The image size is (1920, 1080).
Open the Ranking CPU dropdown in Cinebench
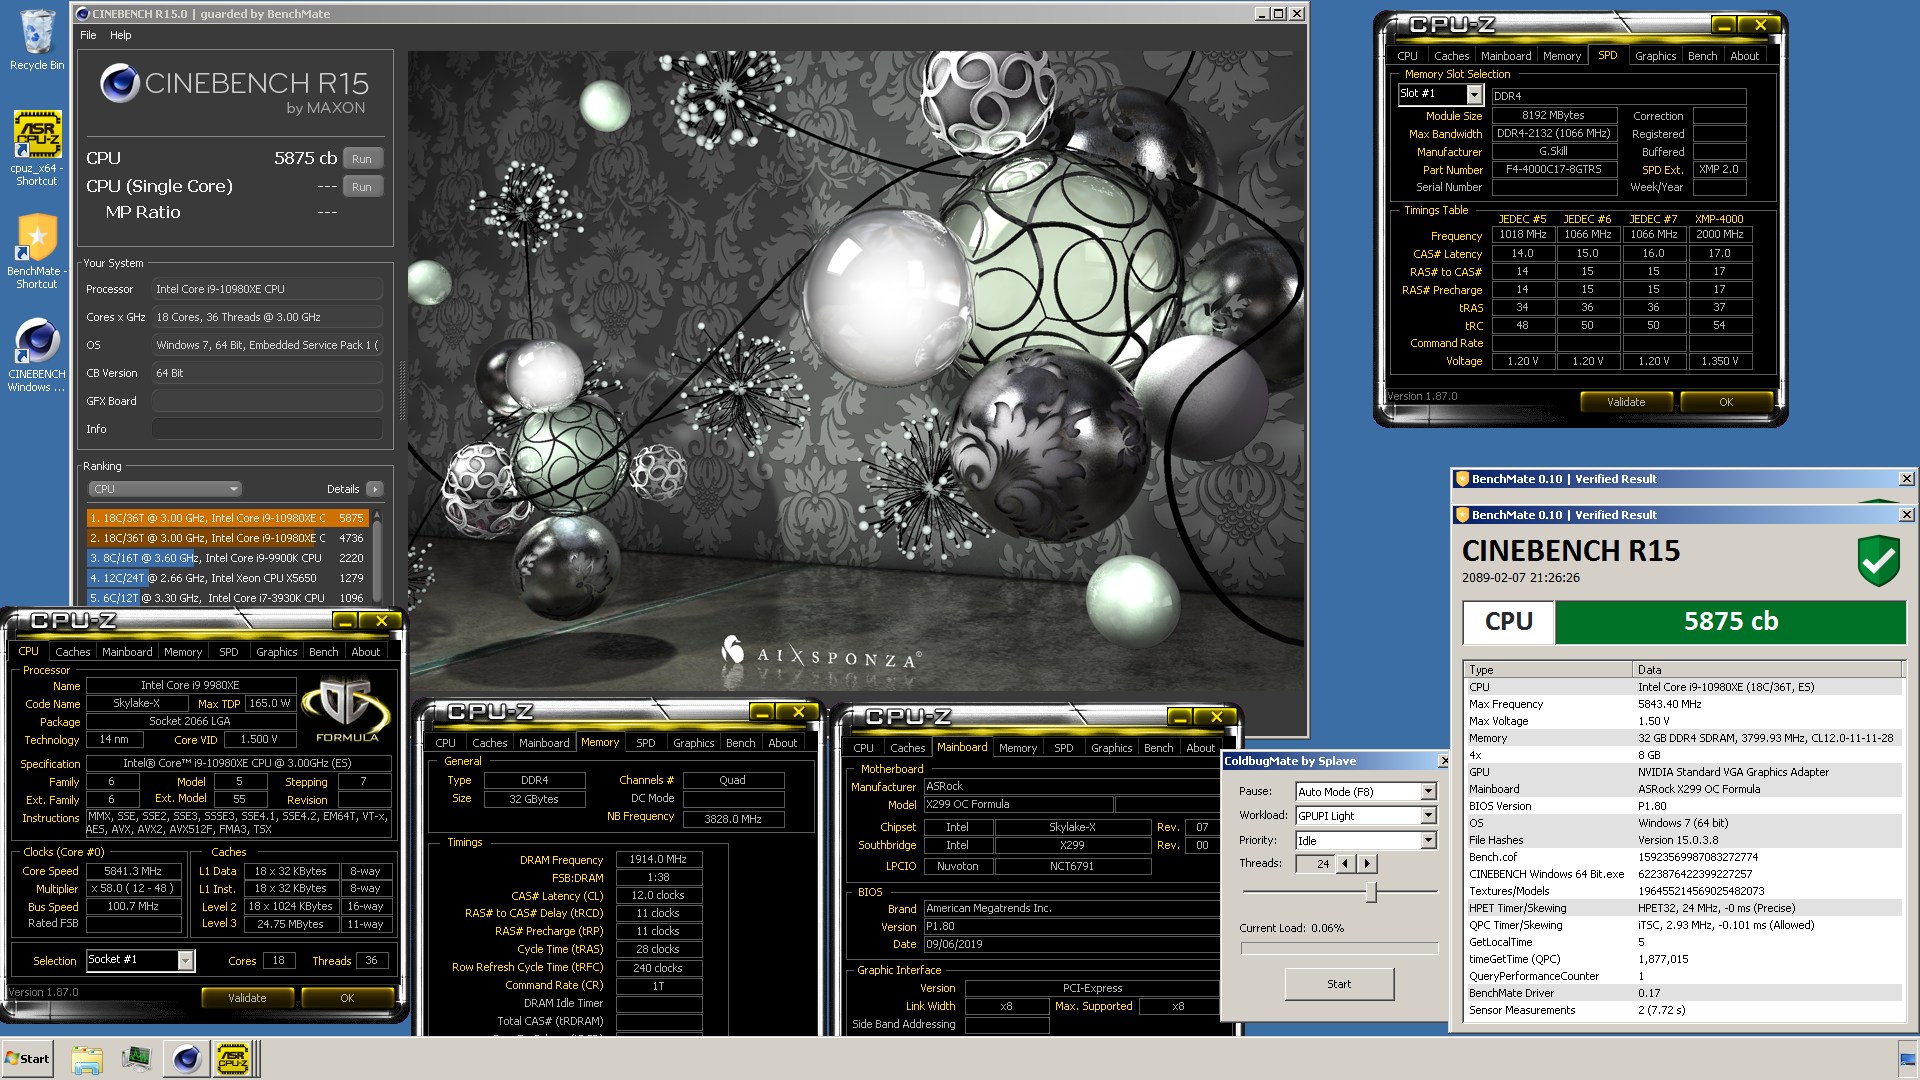coord(165,489)
